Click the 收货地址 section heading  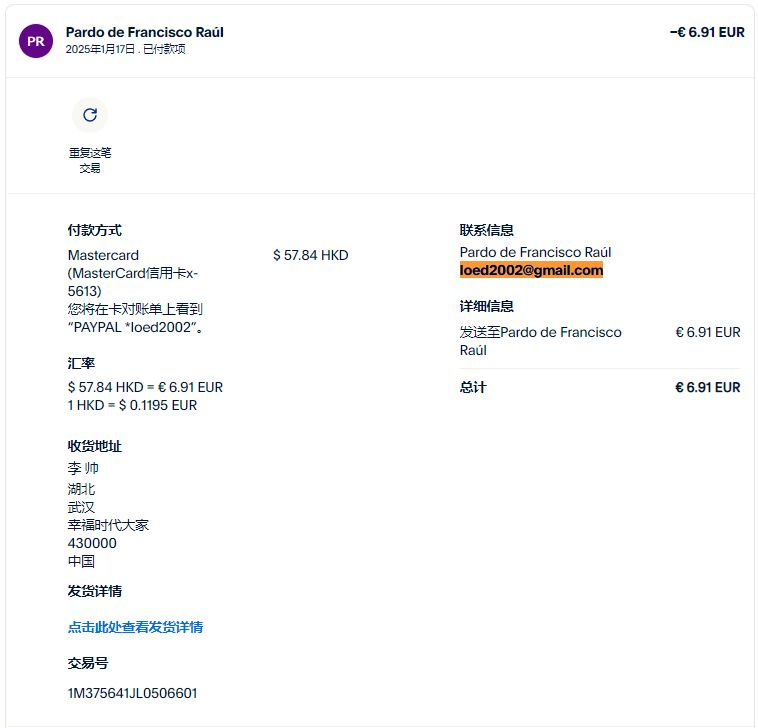pyautogui.click(x=94, y=446)
